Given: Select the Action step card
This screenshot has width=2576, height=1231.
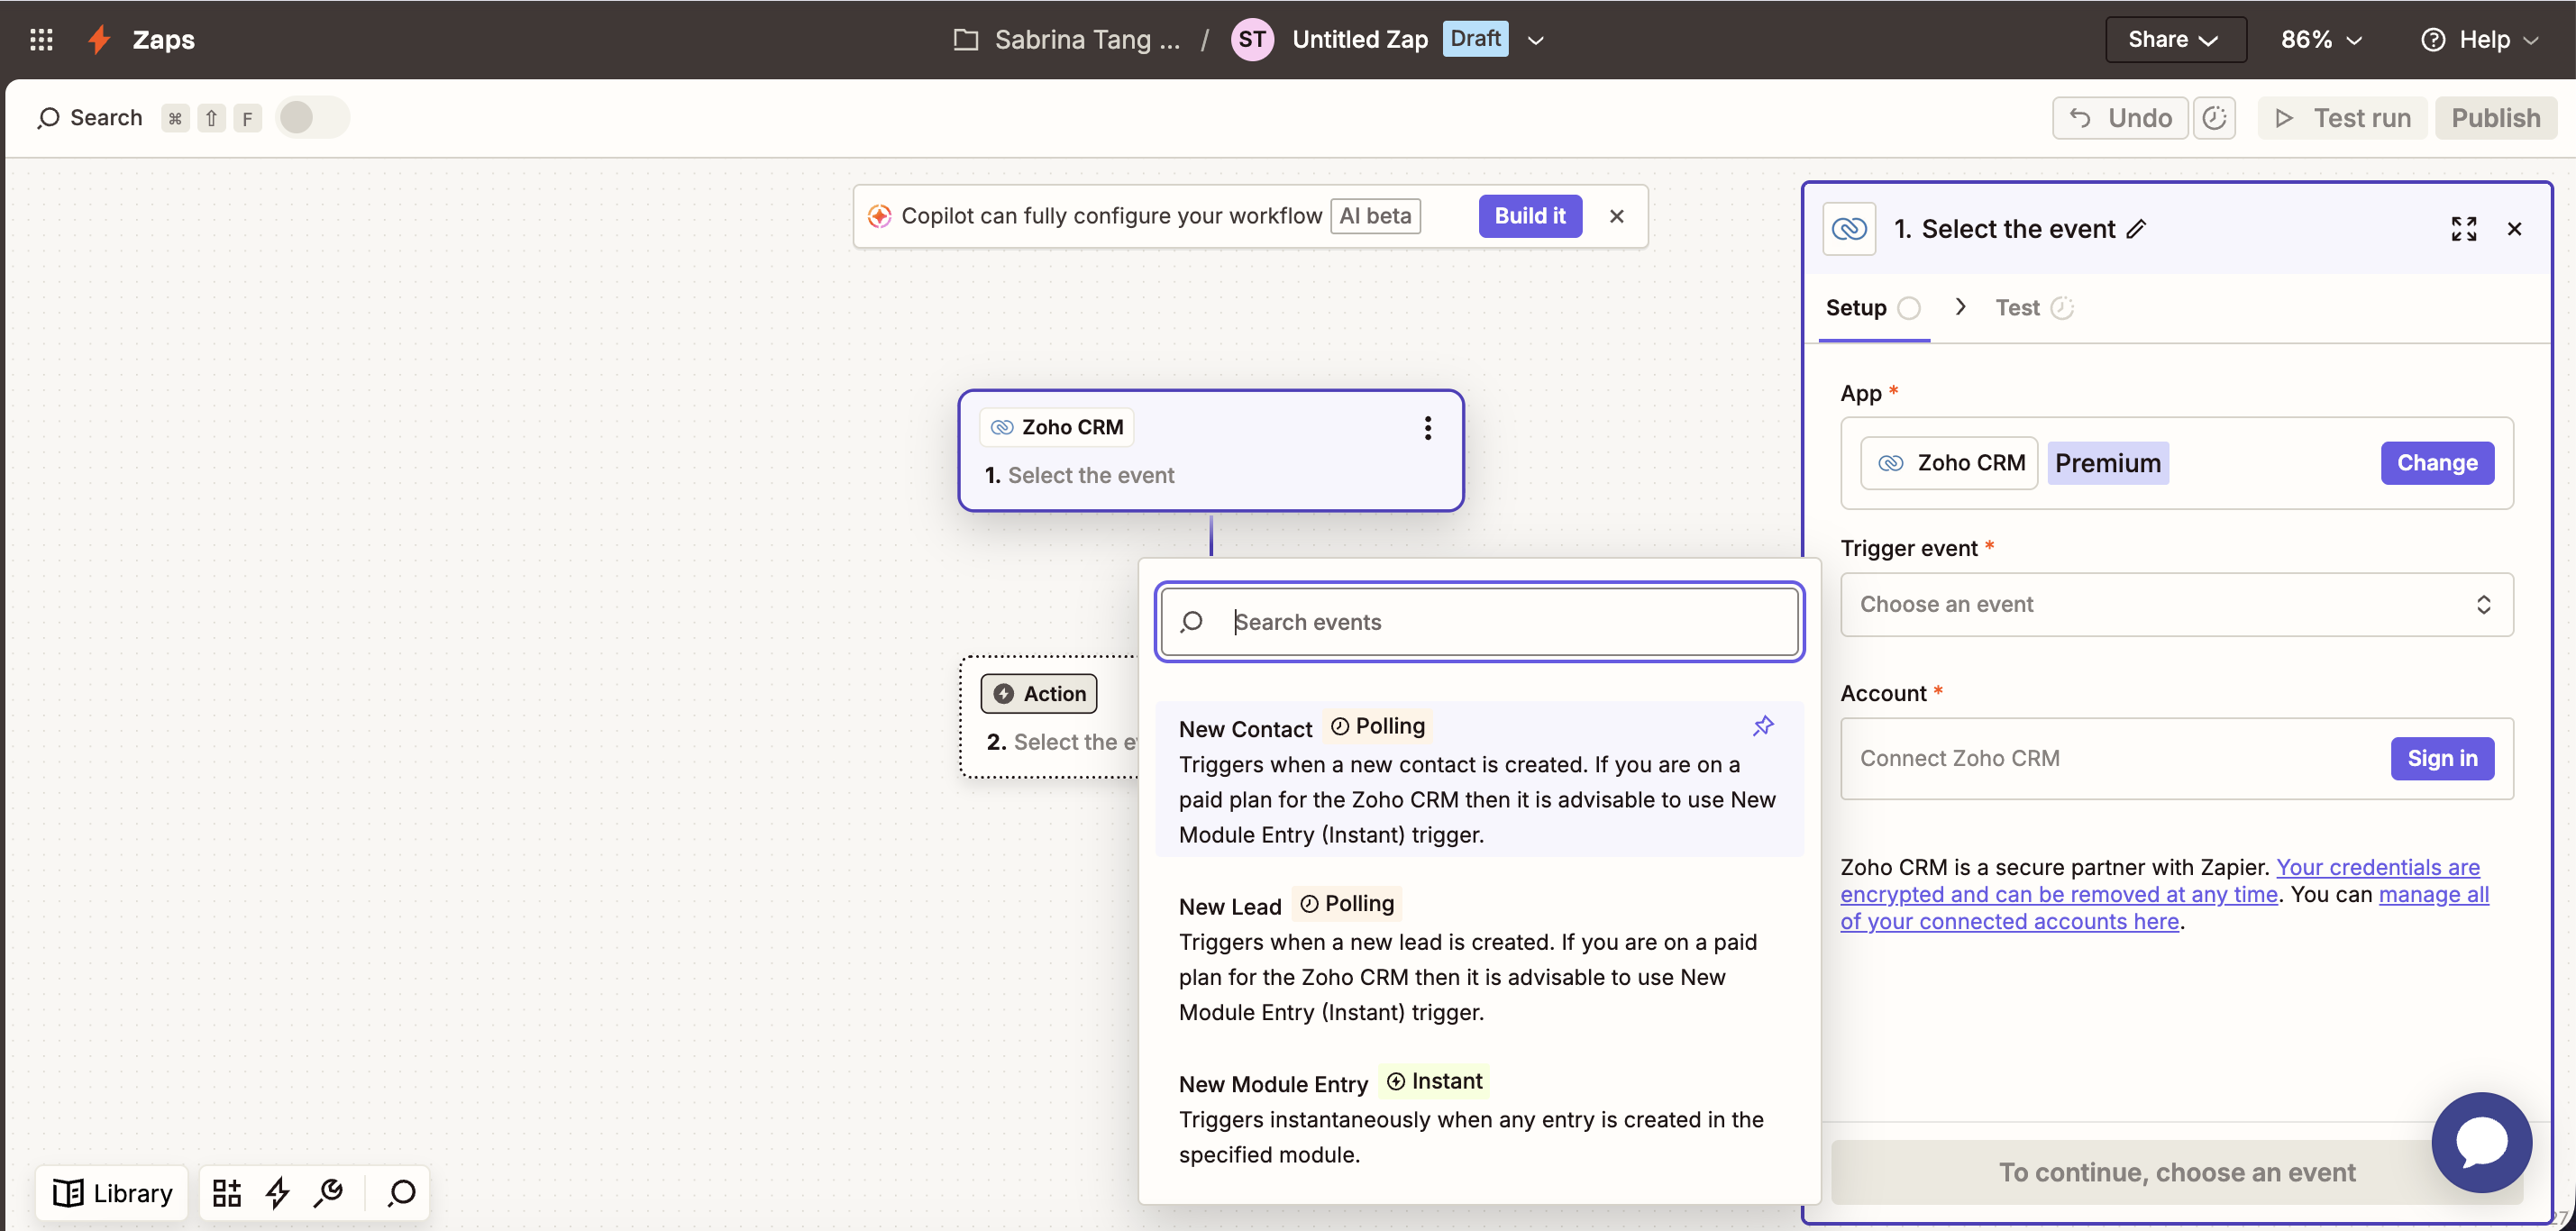Looking at the screenshot, I should click(x=1050, y=717).
